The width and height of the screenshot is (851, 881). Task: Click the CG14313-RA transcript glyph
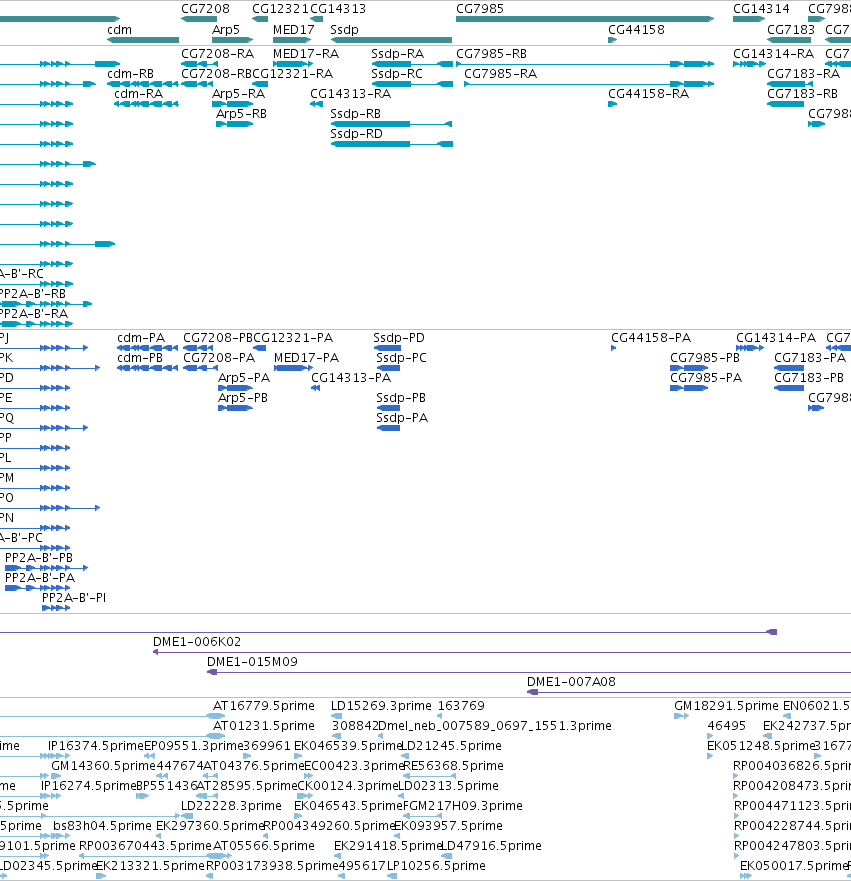pyautogui.click(x=316, y=104)
